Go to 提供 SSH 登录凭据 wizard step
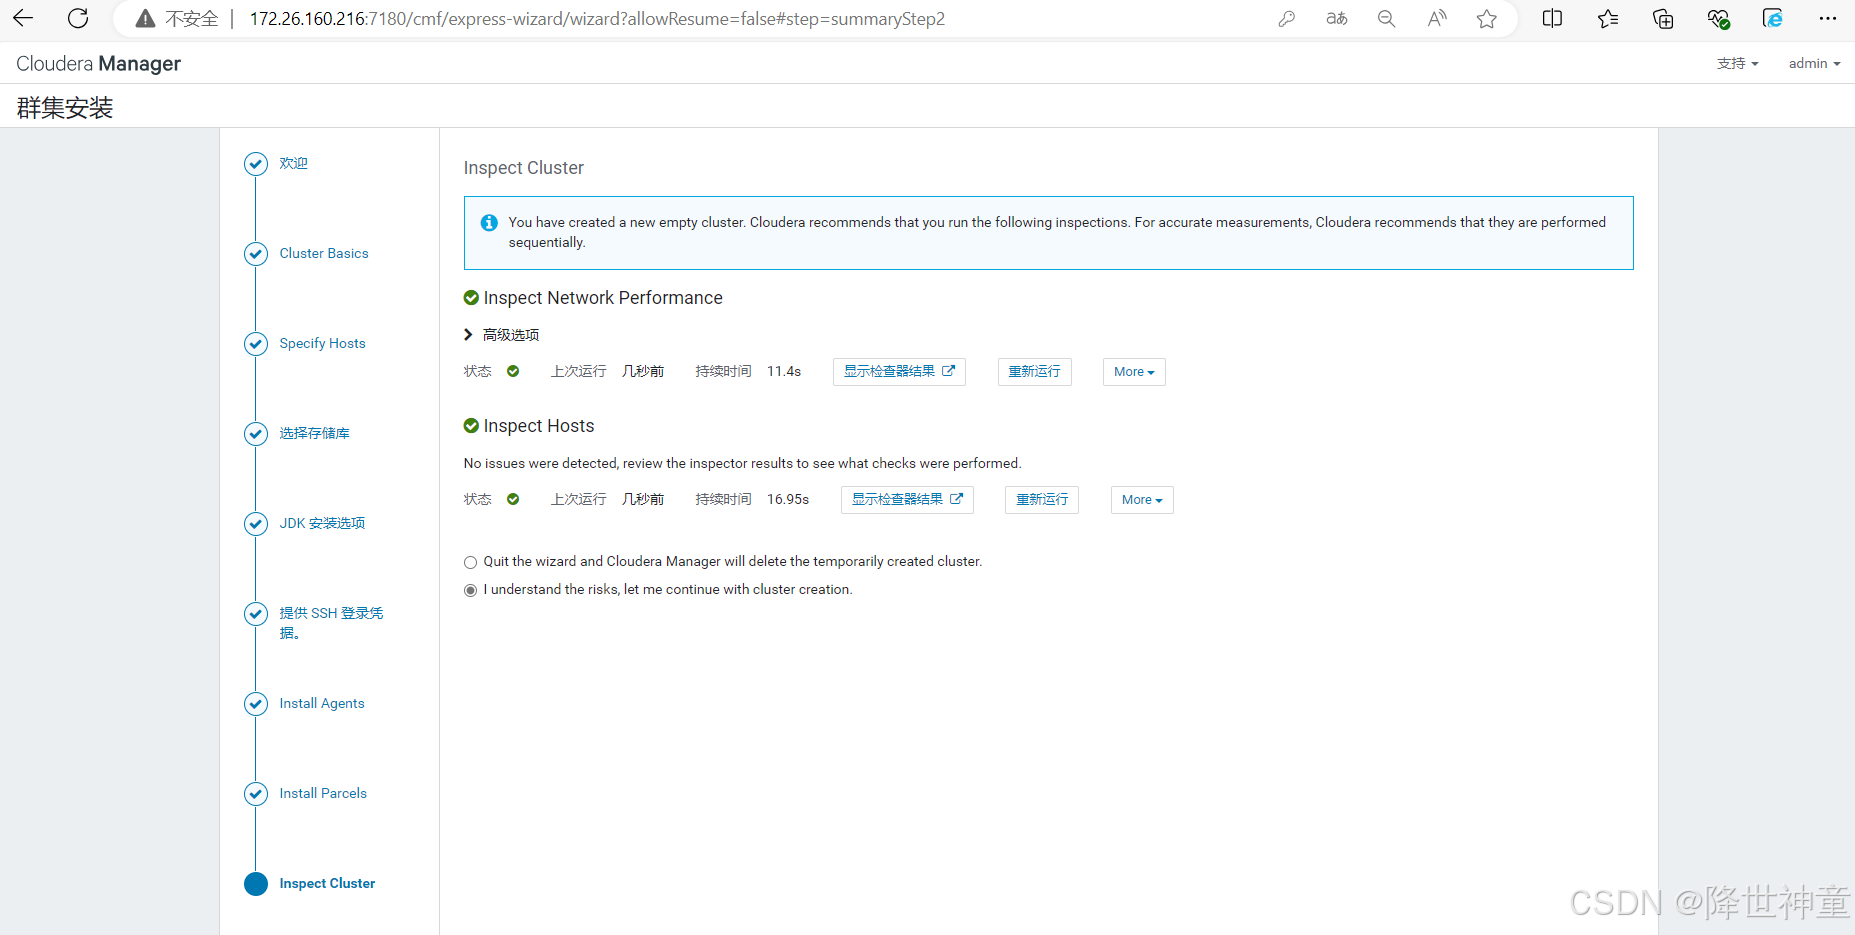This screenshot has height=935, width=1855. (331, 623)
